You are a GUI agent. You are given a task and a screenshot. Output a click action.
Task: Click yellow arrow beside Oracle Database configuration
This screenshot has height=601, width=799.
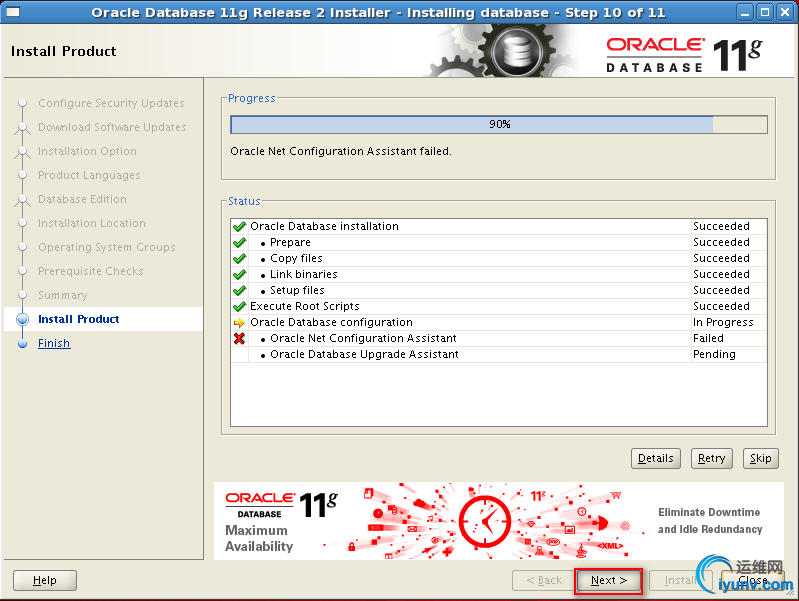(239, 323)
